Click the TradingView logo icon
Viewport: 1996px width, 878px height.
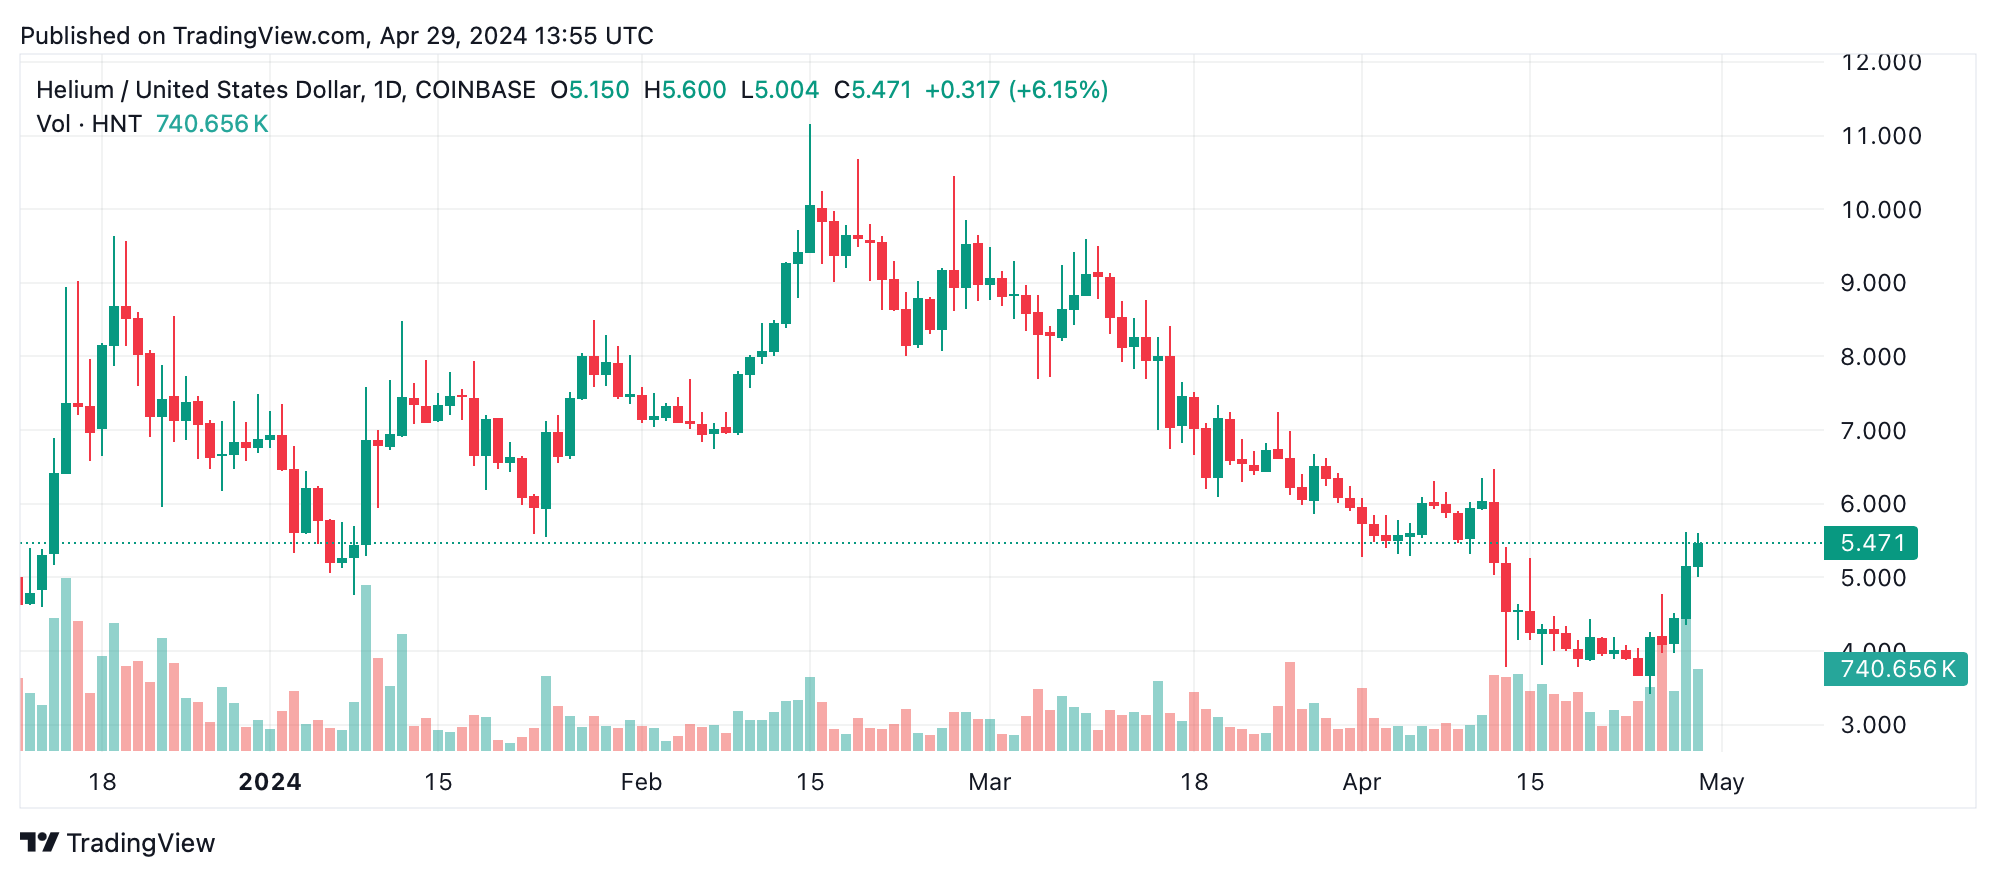point(39,843)
